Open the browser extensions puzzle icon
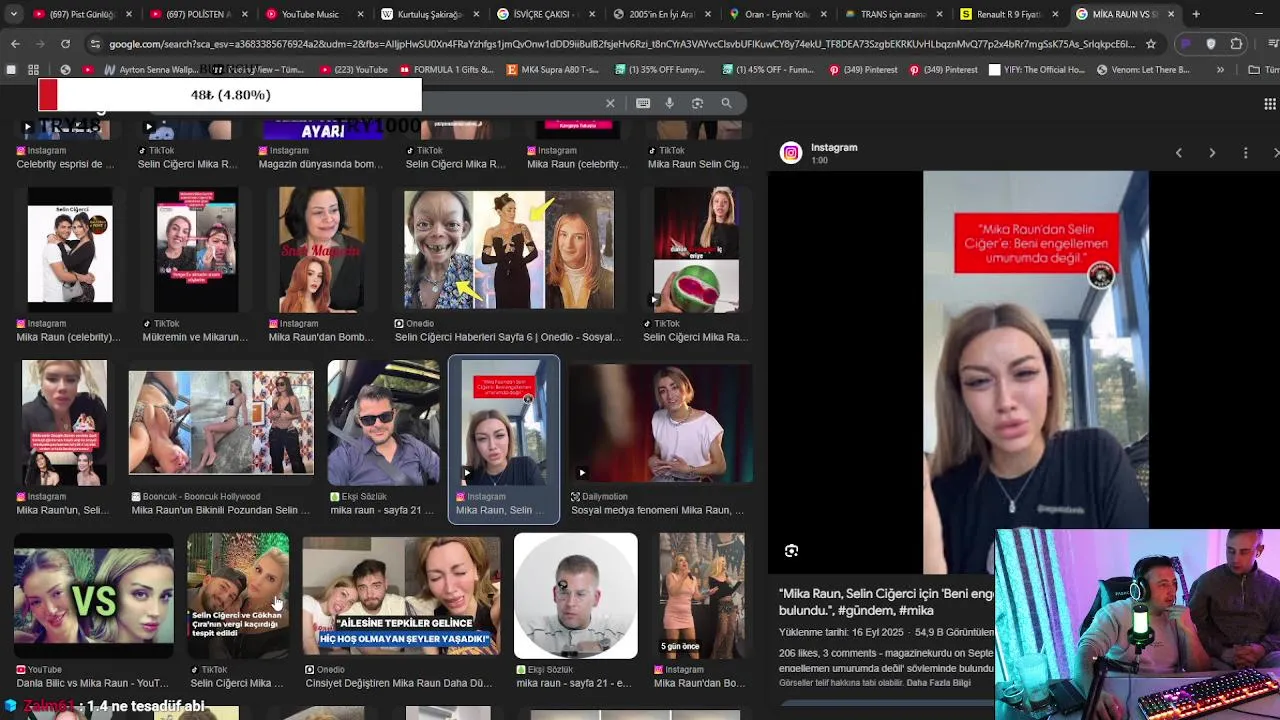This screenshot has width=1280, height=720. pyautogui.click(x=1236, y=44)
